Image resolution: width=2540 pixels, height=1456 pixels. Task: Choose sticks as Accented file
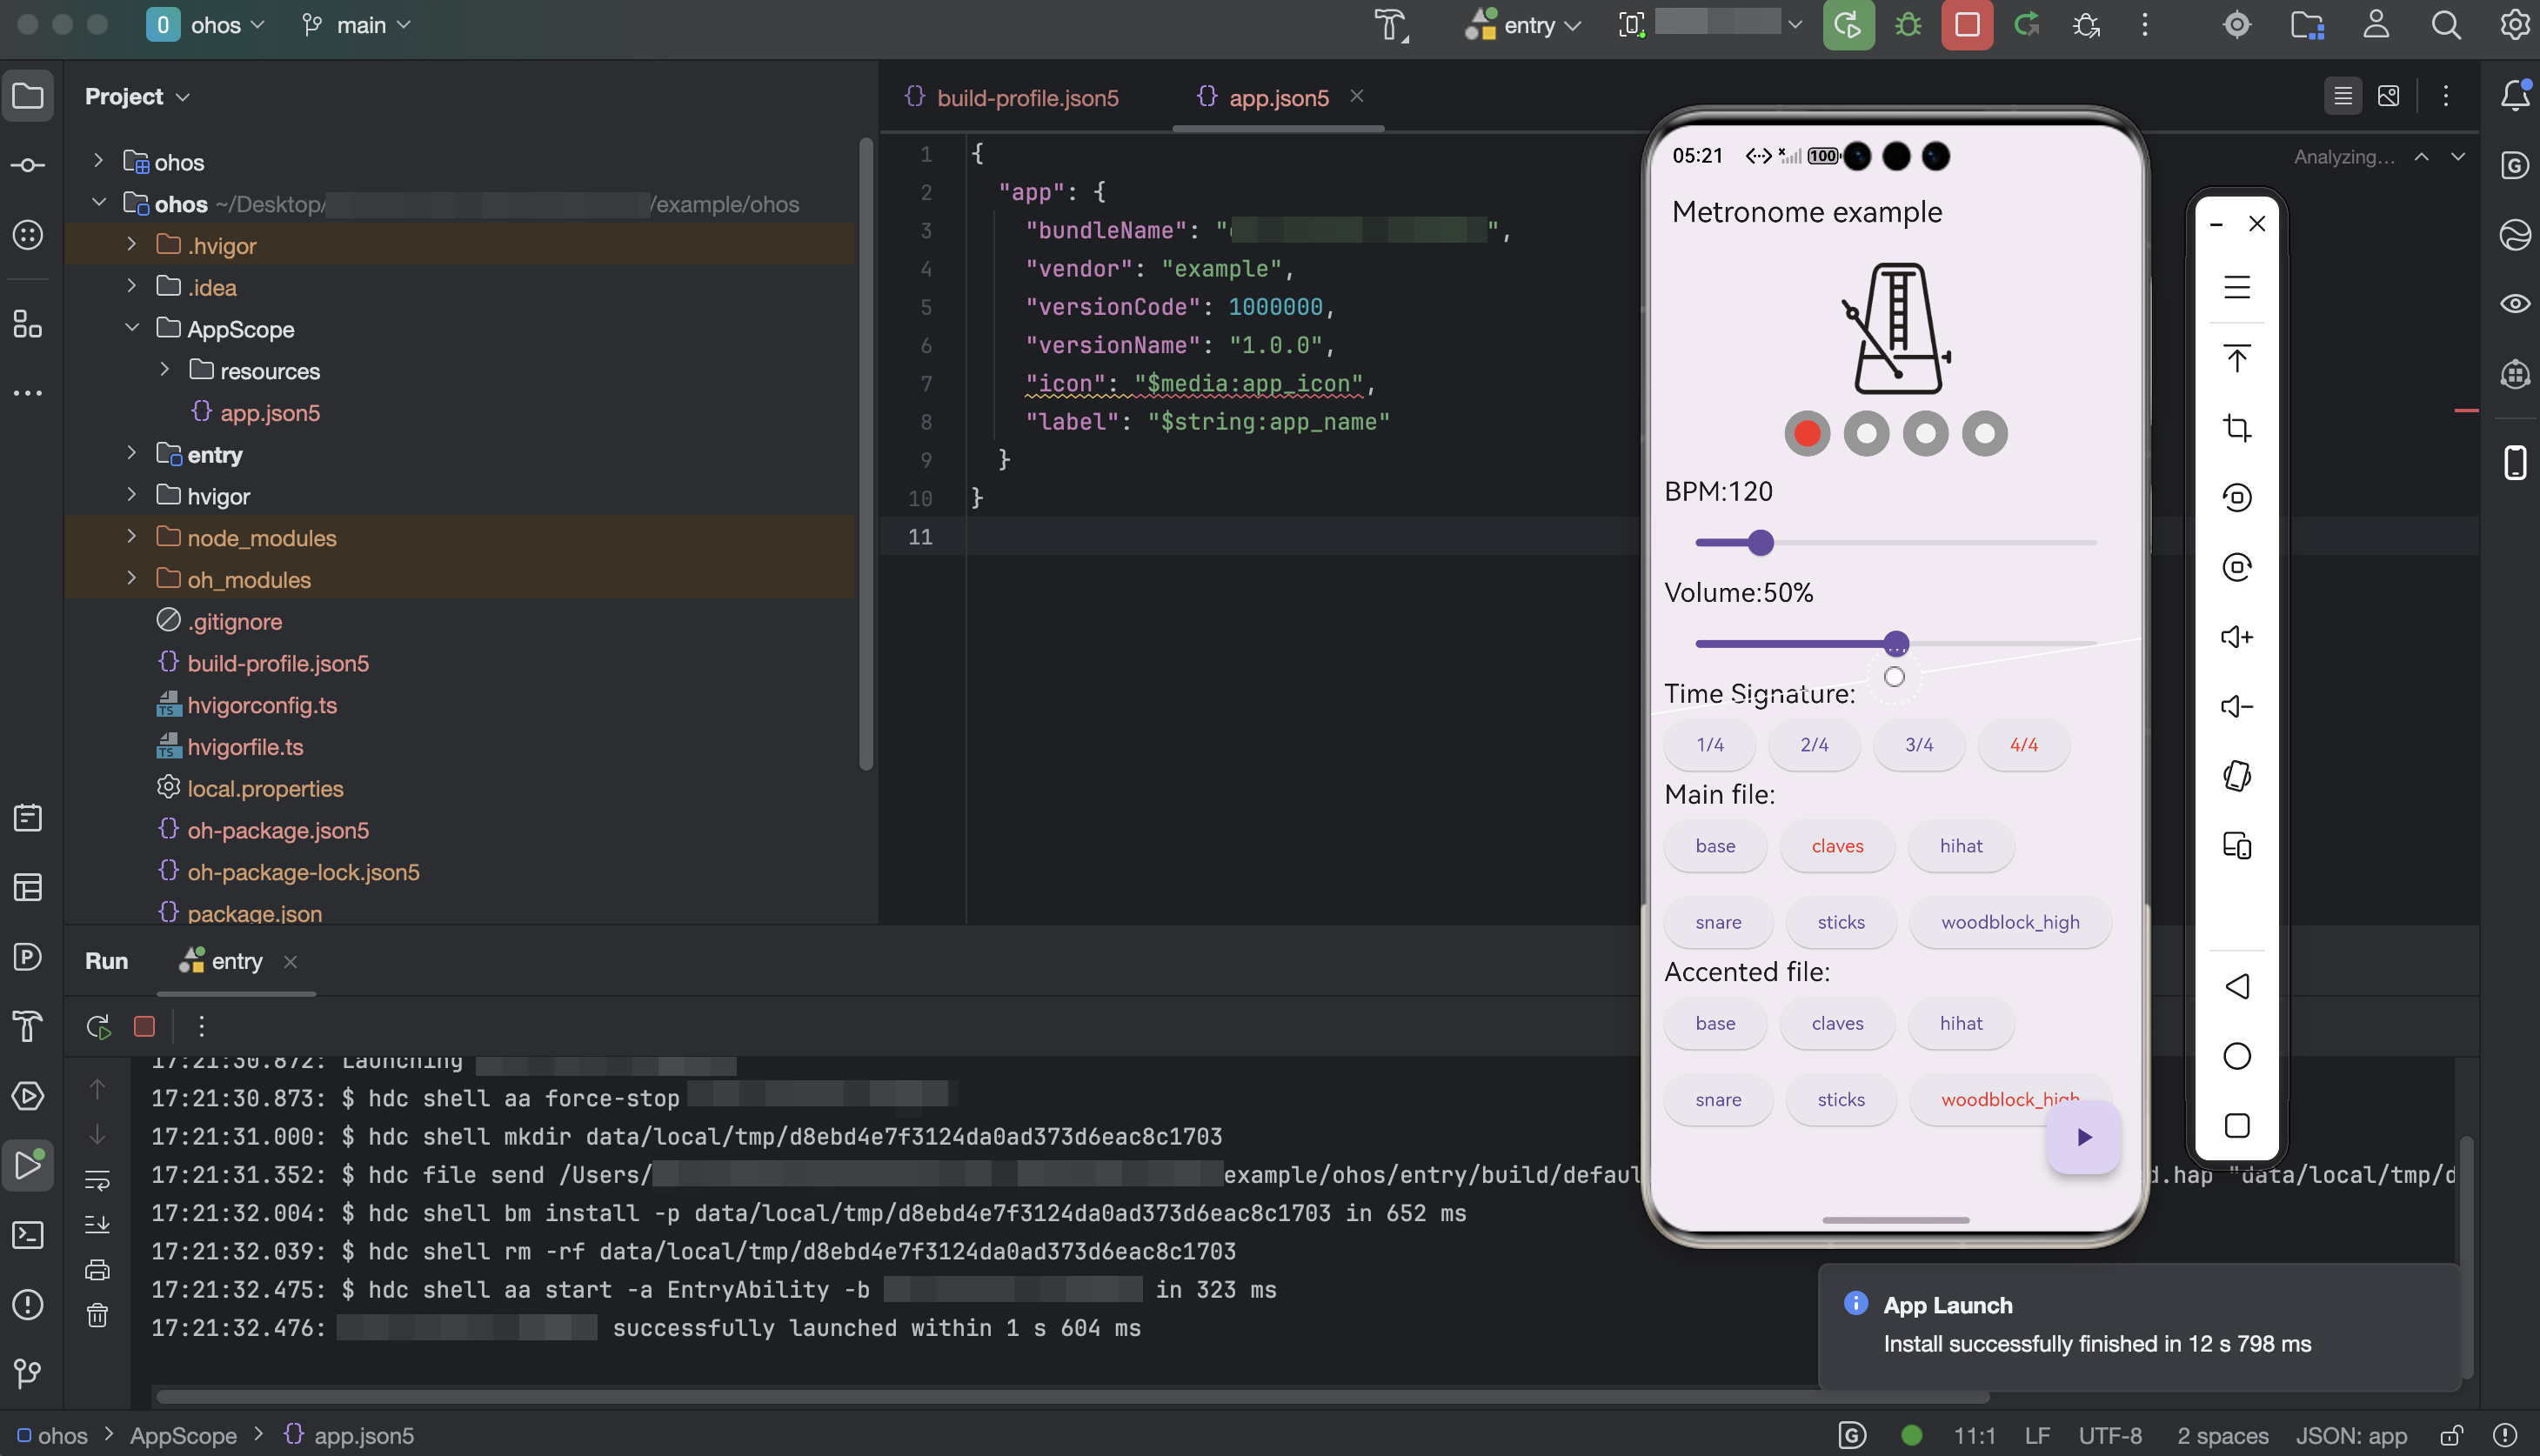[1840, 1100]
